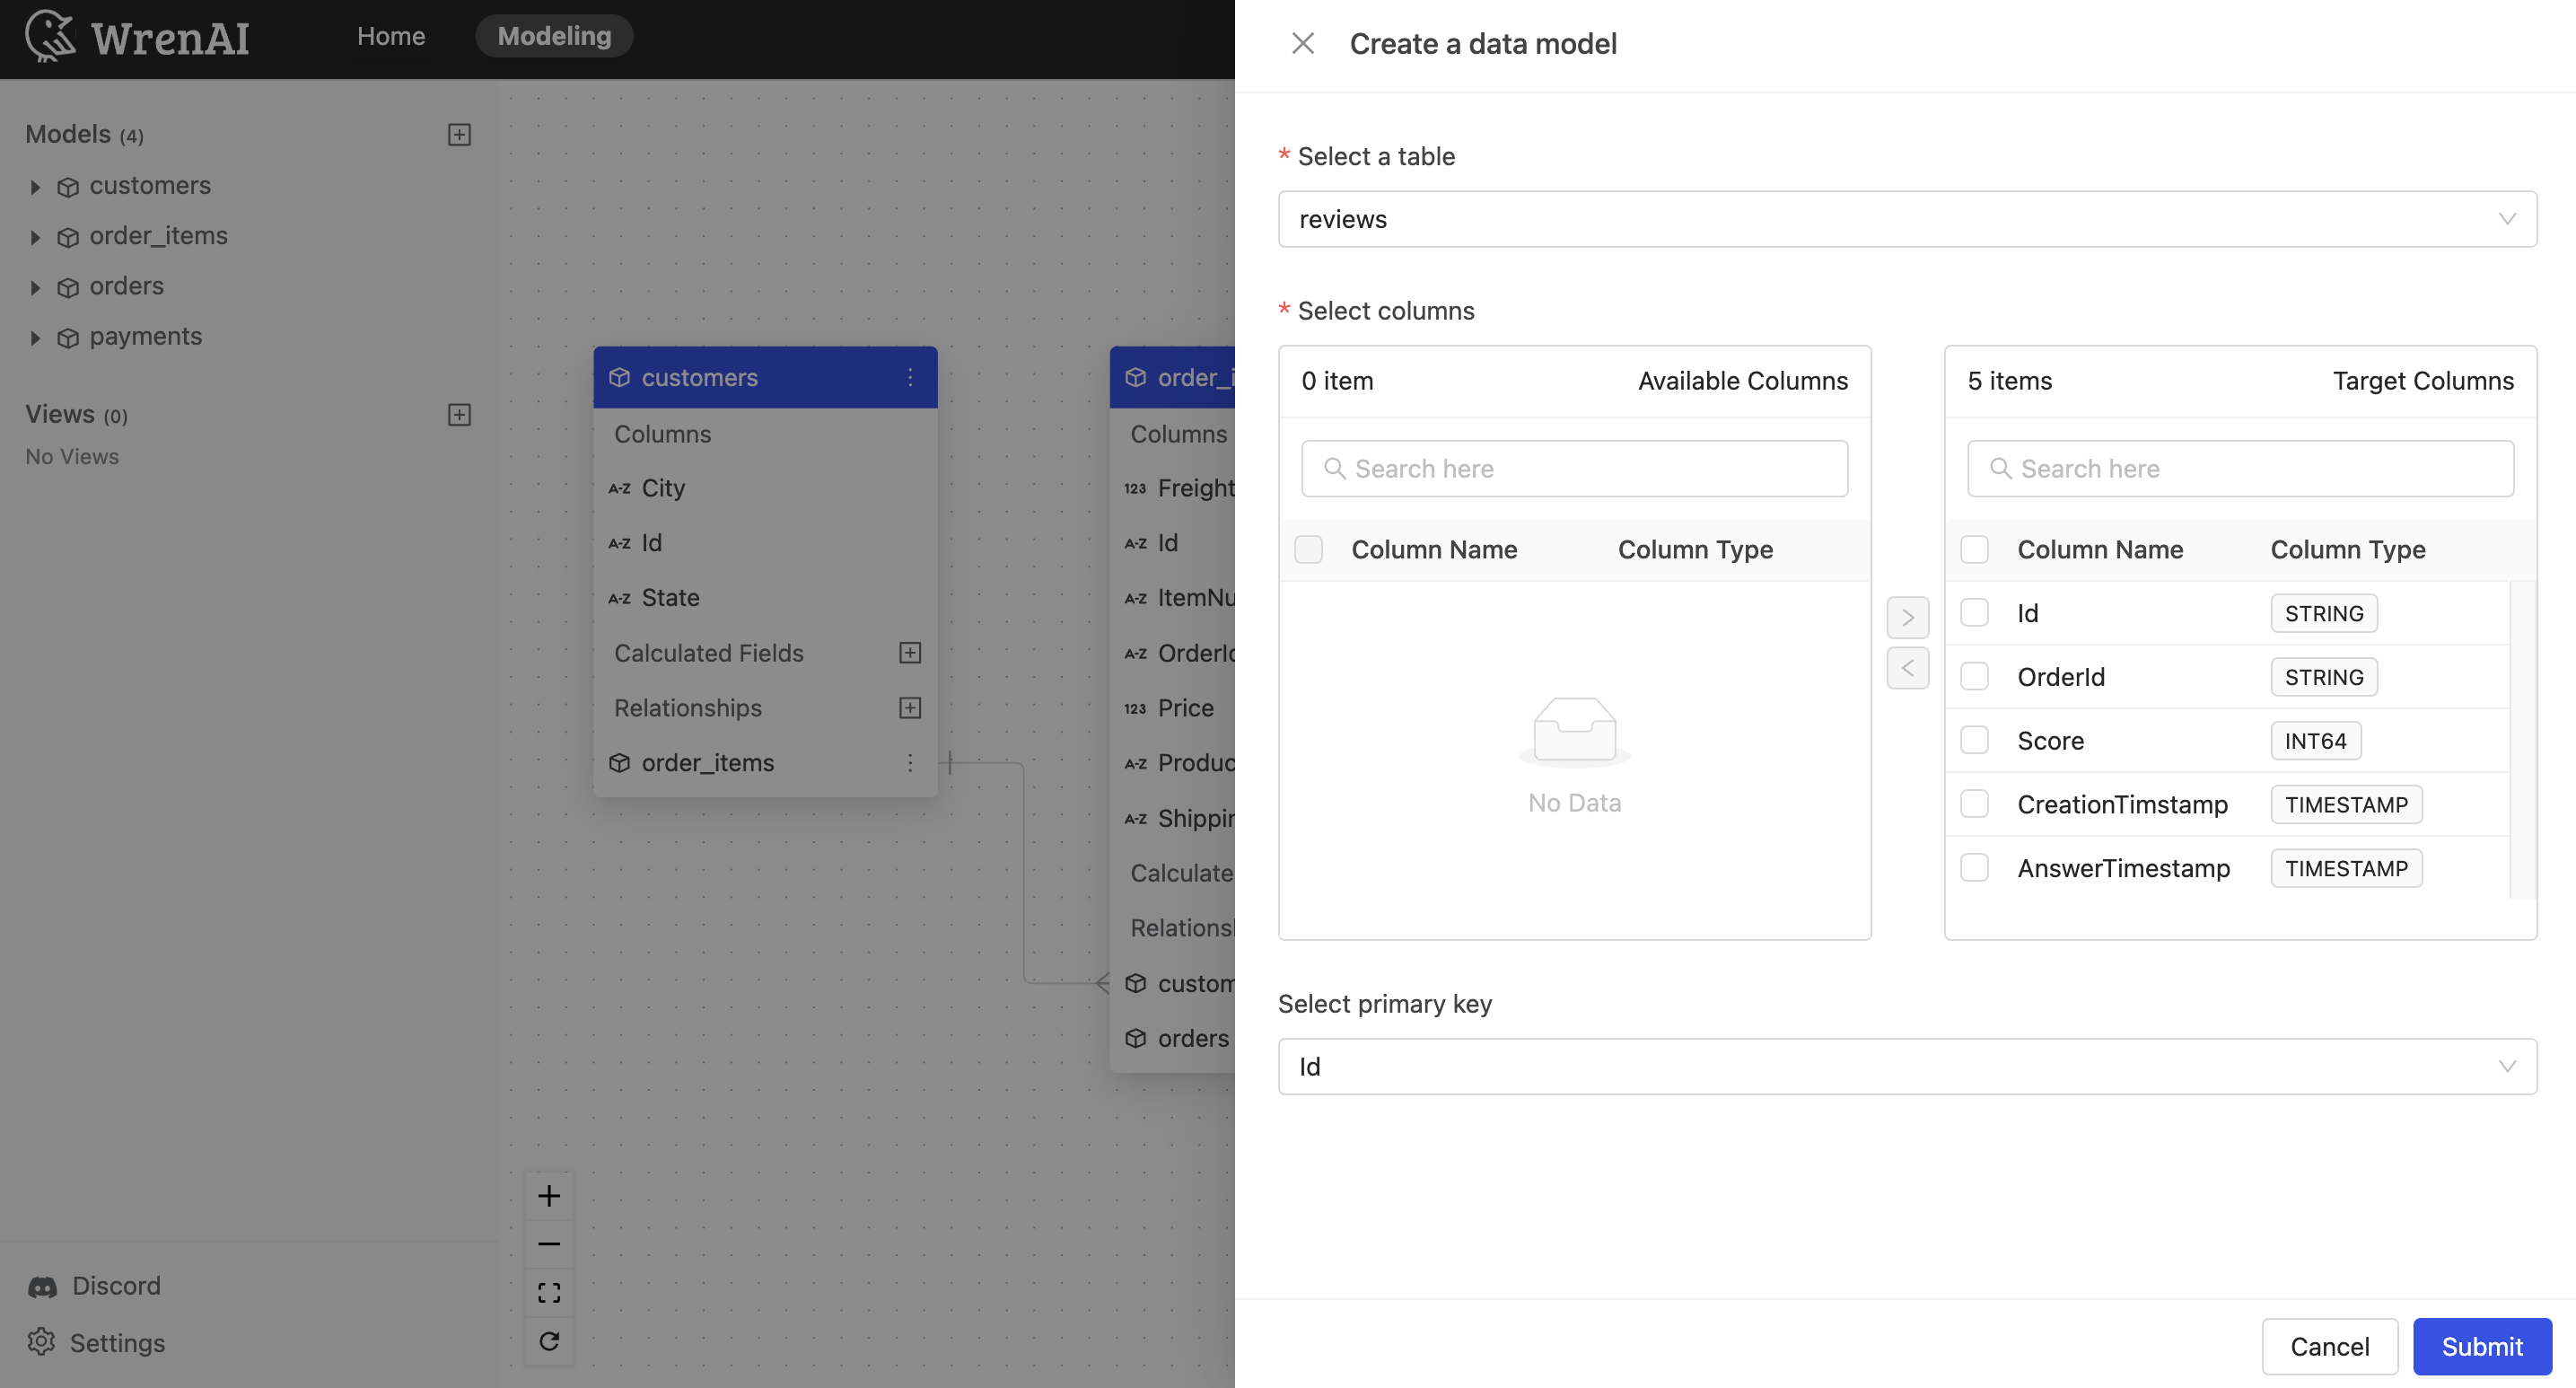
Task: Click the WrenAI bird logo
Action: coord(50,36)
